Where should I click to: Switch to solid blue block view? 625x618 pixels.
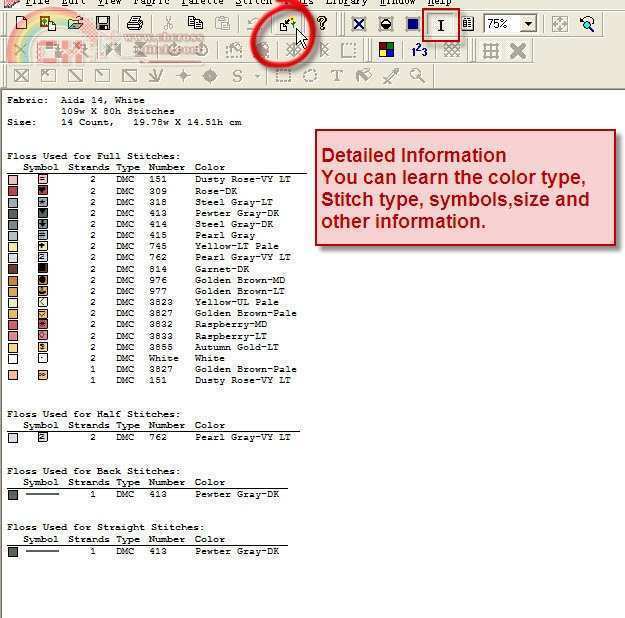pos(413,25)
